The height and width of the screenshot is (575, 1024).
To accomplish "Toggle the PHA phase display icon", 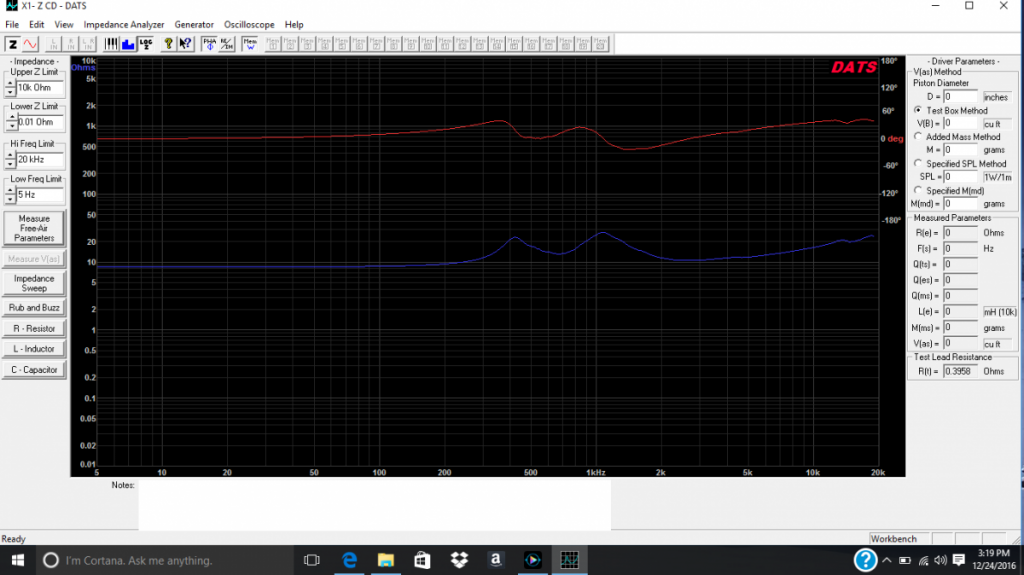I will [209, 44].
